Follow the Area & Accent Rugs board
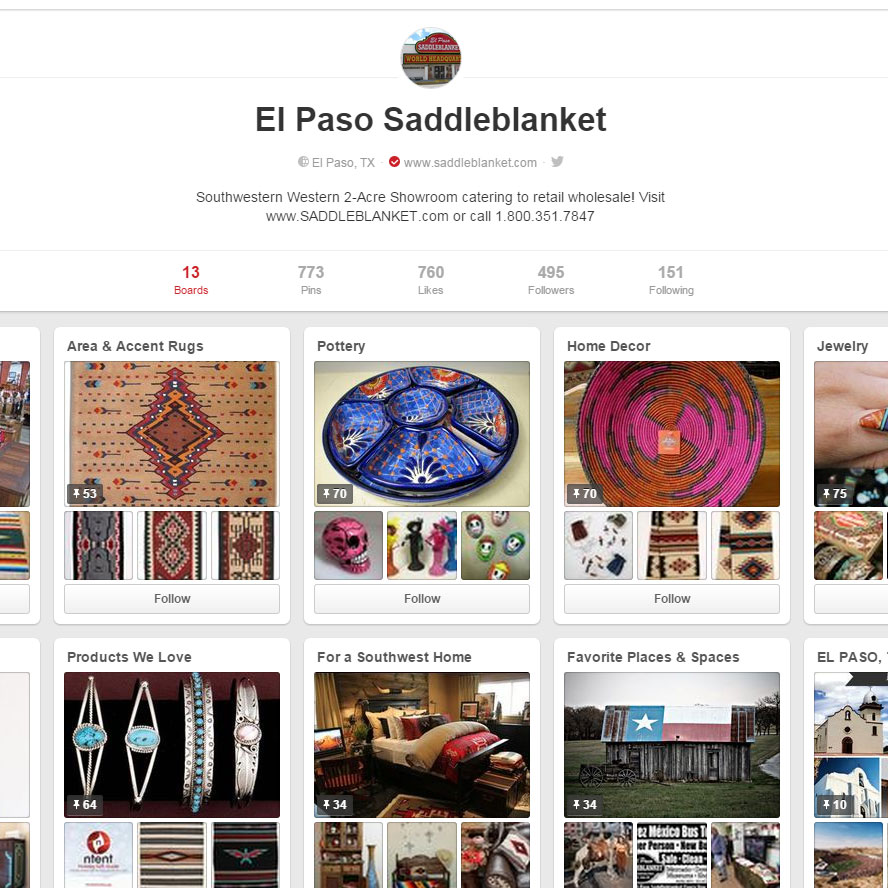Image resolution: width=888 pixels, height=888 pixels. pyautogui.click(x=172, y=599)
